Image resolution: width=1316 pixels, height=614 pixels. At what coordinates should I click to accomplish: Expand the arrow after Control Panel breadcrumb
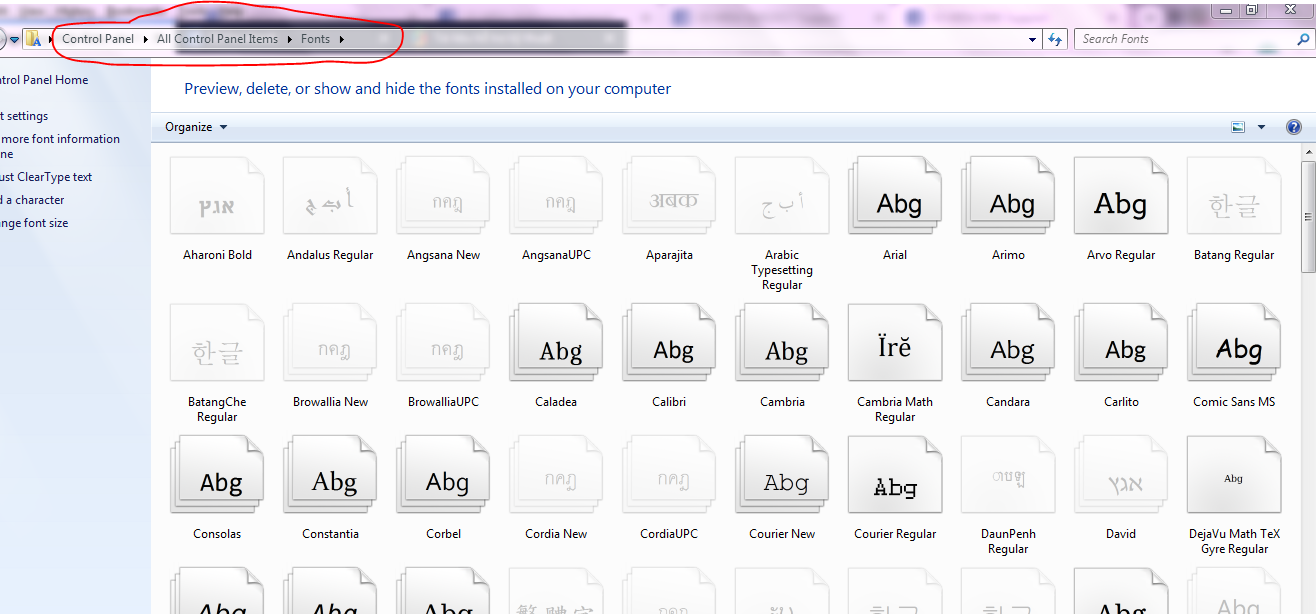pos(145,39)
